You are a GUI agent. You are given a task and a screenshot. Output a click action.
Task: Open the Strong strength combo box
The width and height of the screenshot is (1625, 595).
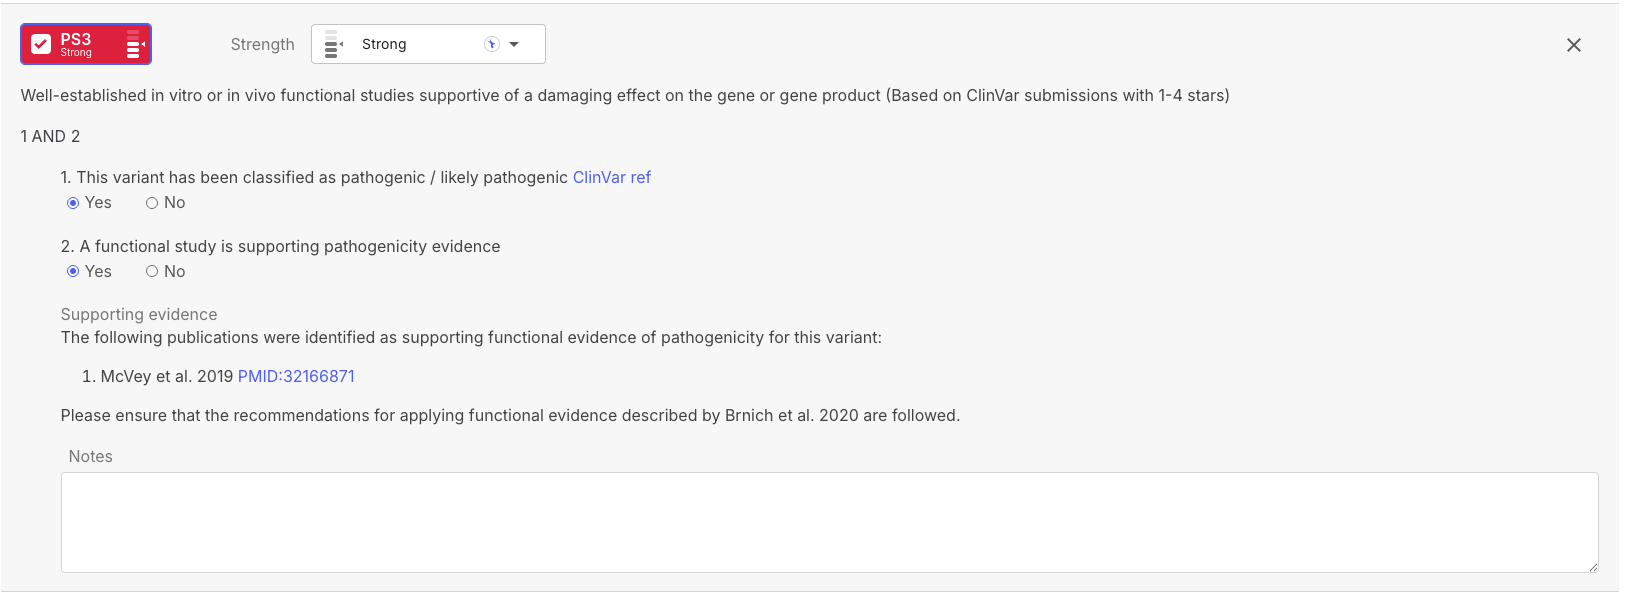point(428,44)
